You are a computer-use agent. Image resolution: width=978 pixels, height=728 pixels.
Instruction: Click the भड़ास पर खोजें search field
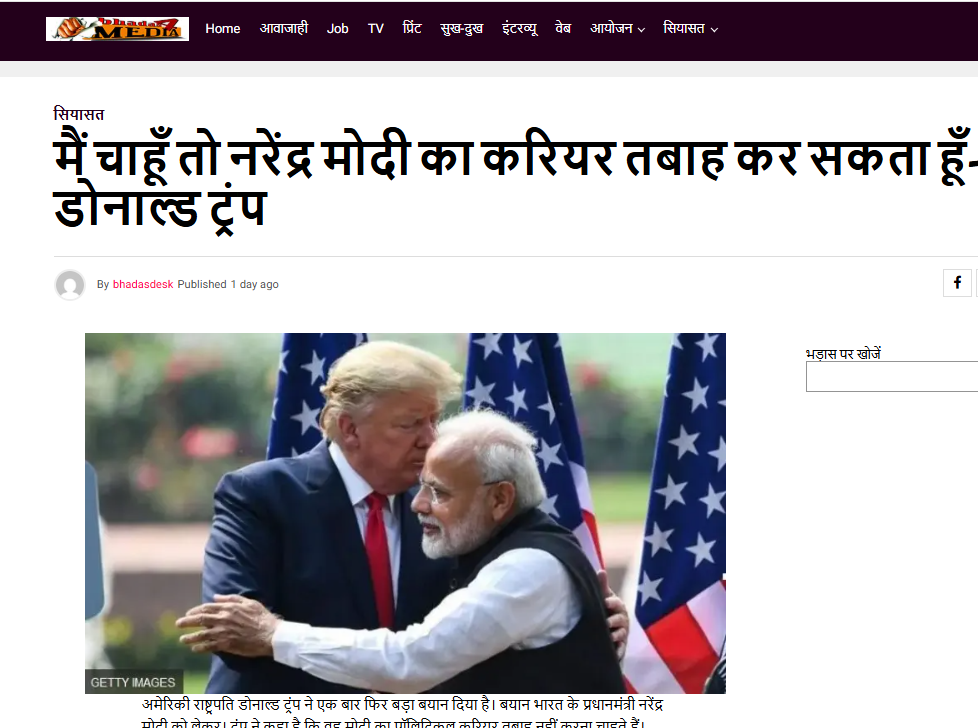tap(892, 376)
